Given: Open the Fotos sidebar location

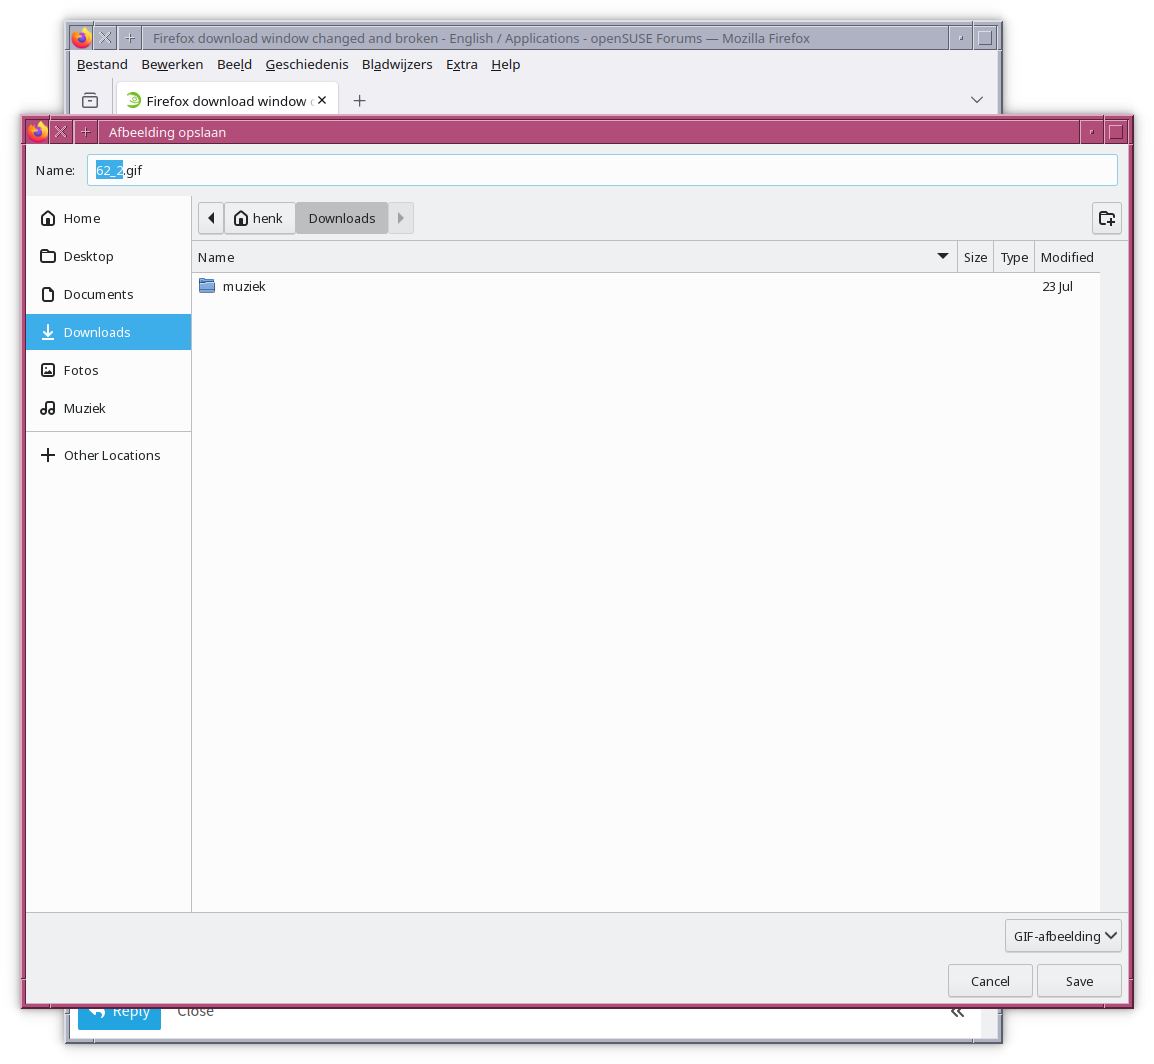Looking at the screenshot, I should coord(109,370).
